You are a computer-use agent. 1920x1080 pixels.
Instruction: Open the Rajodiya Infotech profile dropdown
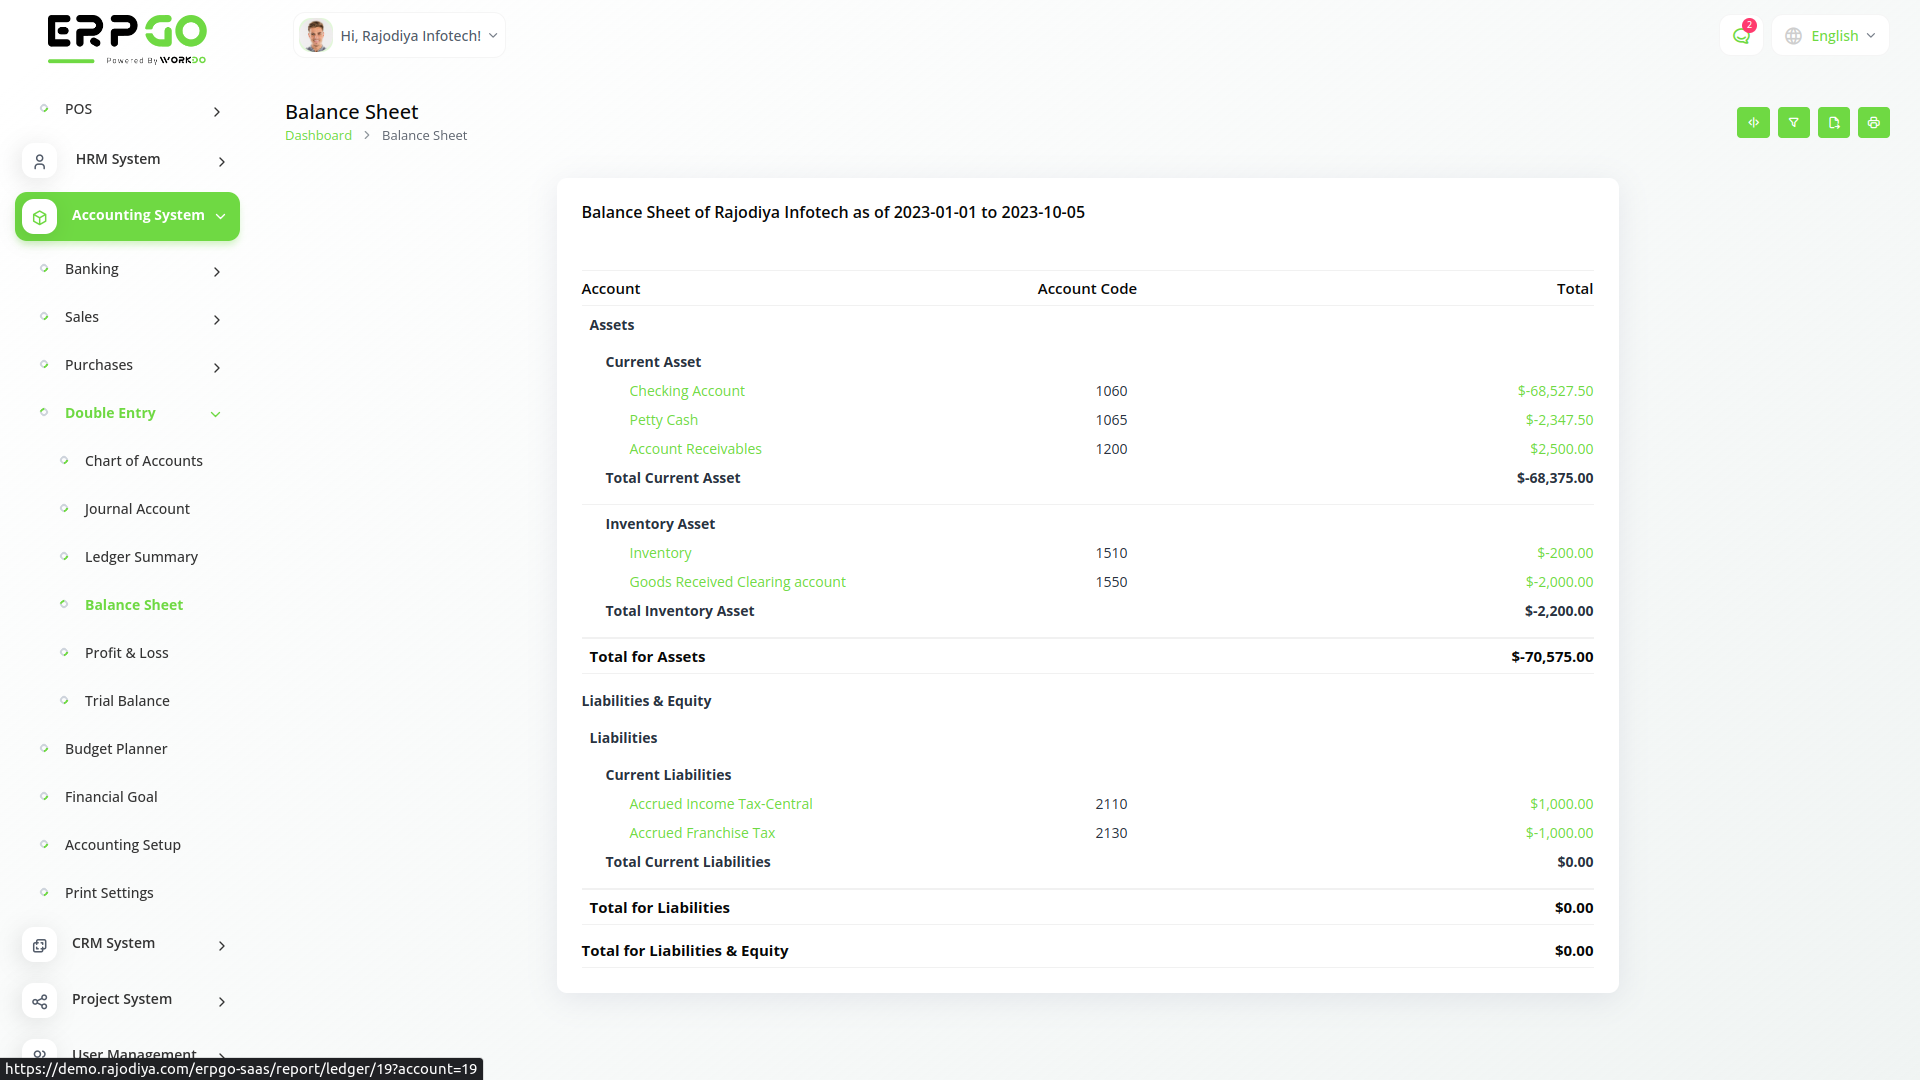click(398, 35)
